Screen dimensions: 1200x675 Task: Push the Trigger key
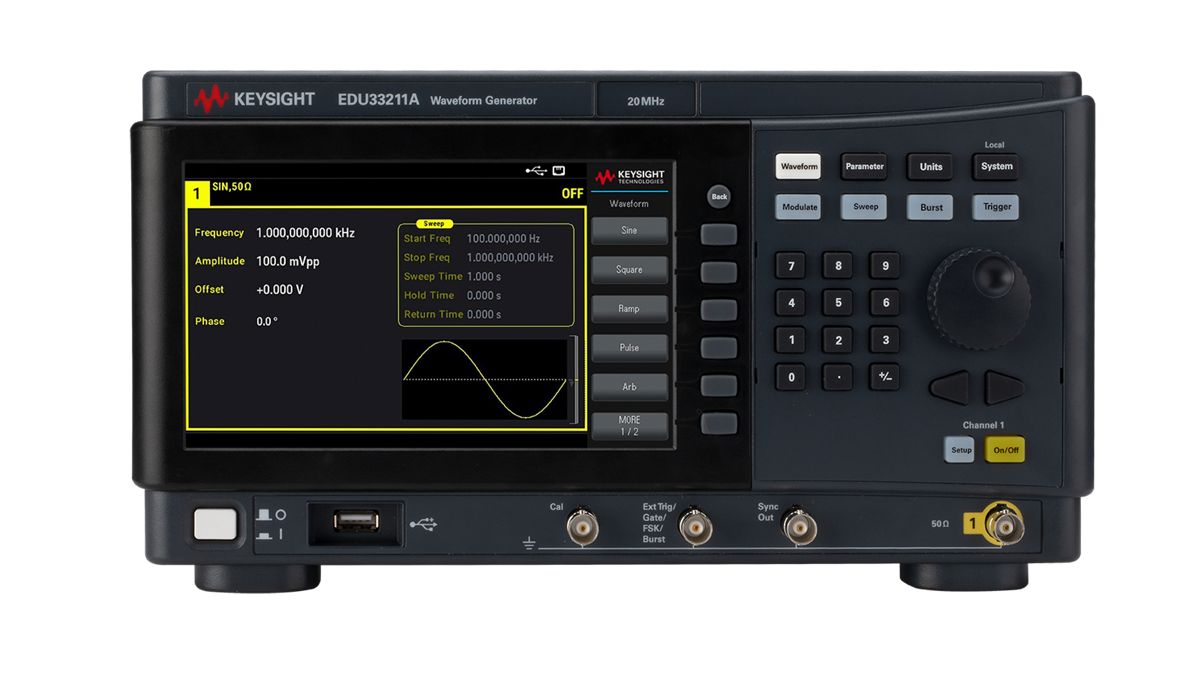point(996,207)
